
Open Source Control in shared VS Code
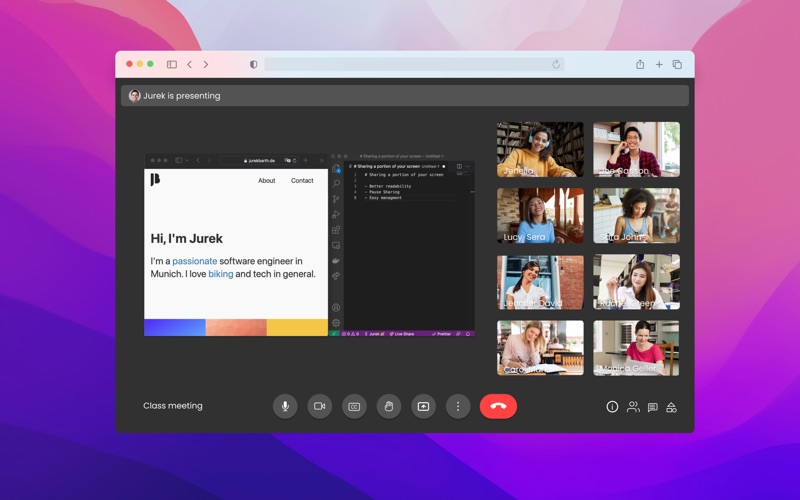336,199
